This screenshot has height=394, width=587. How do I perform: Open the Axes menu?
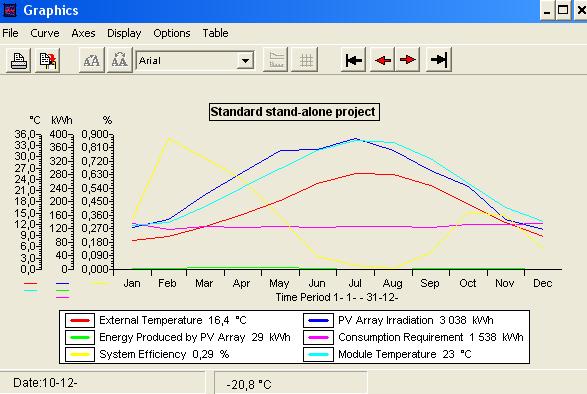(x=83, y=33)
